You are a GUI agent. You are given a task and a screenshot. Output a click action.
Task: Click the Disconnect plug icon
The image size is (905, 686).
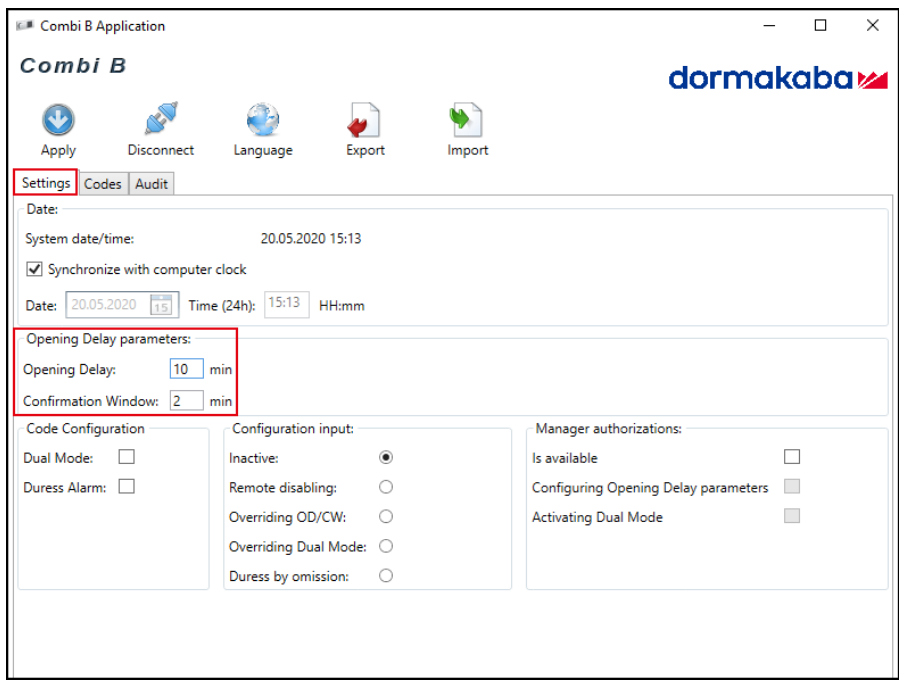click(x=160, y=120)
